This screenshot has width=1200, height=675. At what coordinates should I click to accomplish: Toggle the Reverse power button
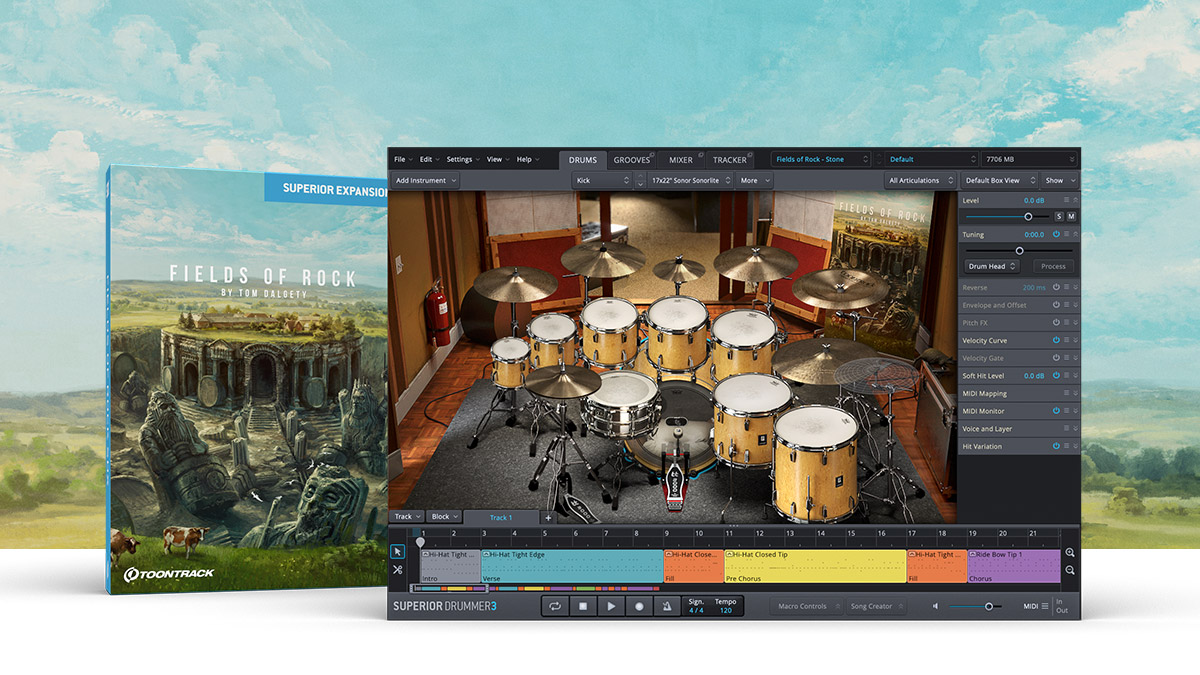pos(1056,287)
